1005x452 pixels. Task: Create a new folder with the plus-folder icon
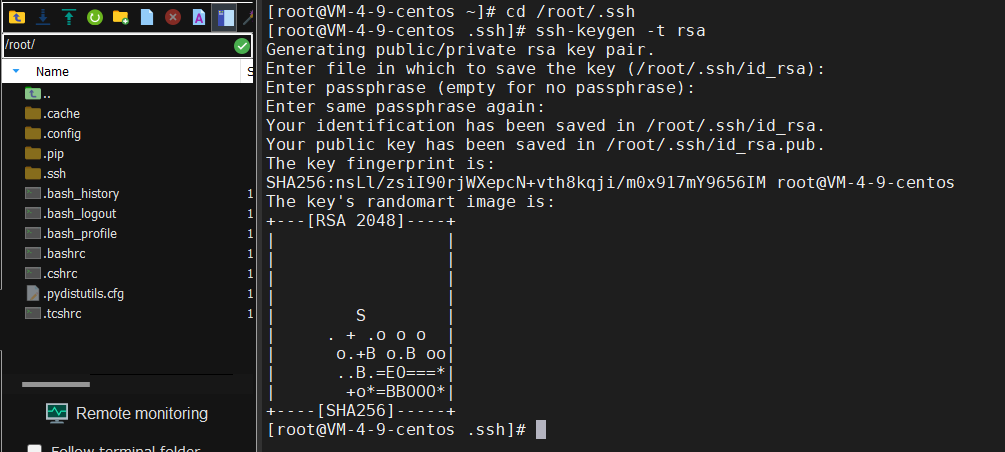(x=120, y=17)
